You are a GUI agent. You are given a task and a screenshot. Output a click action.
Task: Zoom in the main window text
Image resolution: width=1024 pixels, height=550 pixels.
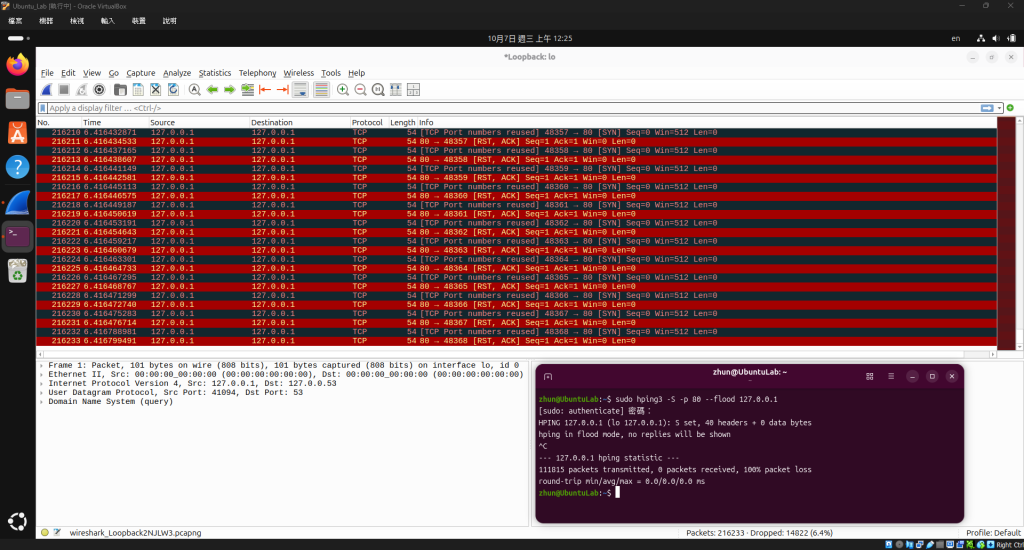click(343, 90)
